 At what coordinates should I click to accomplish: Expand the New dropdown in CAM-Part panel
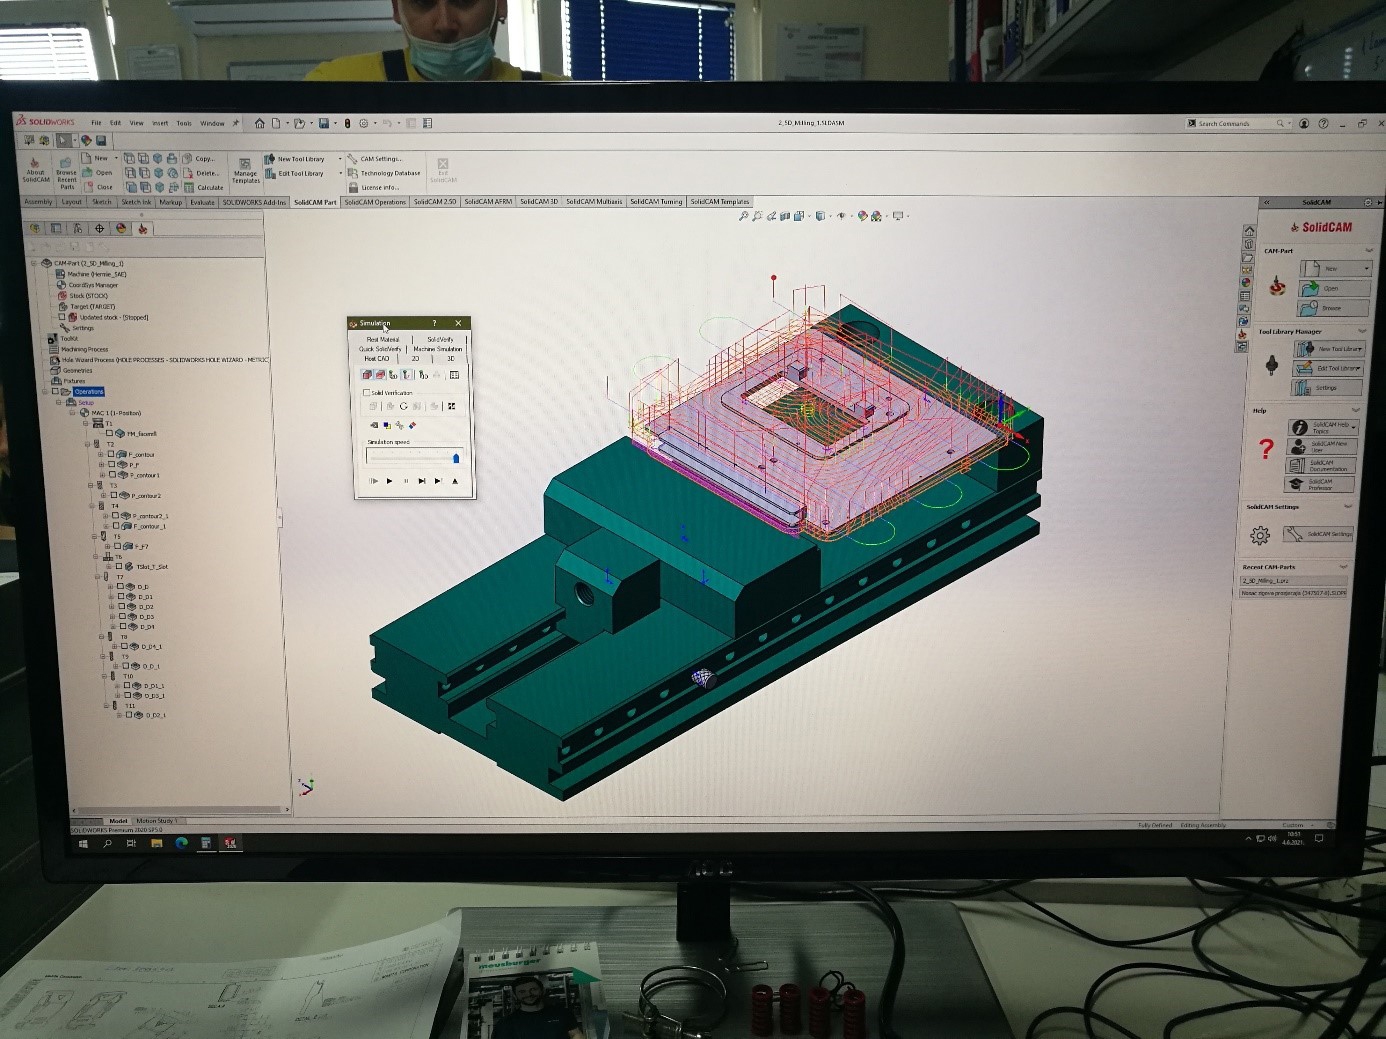[x=1366, y=268]
